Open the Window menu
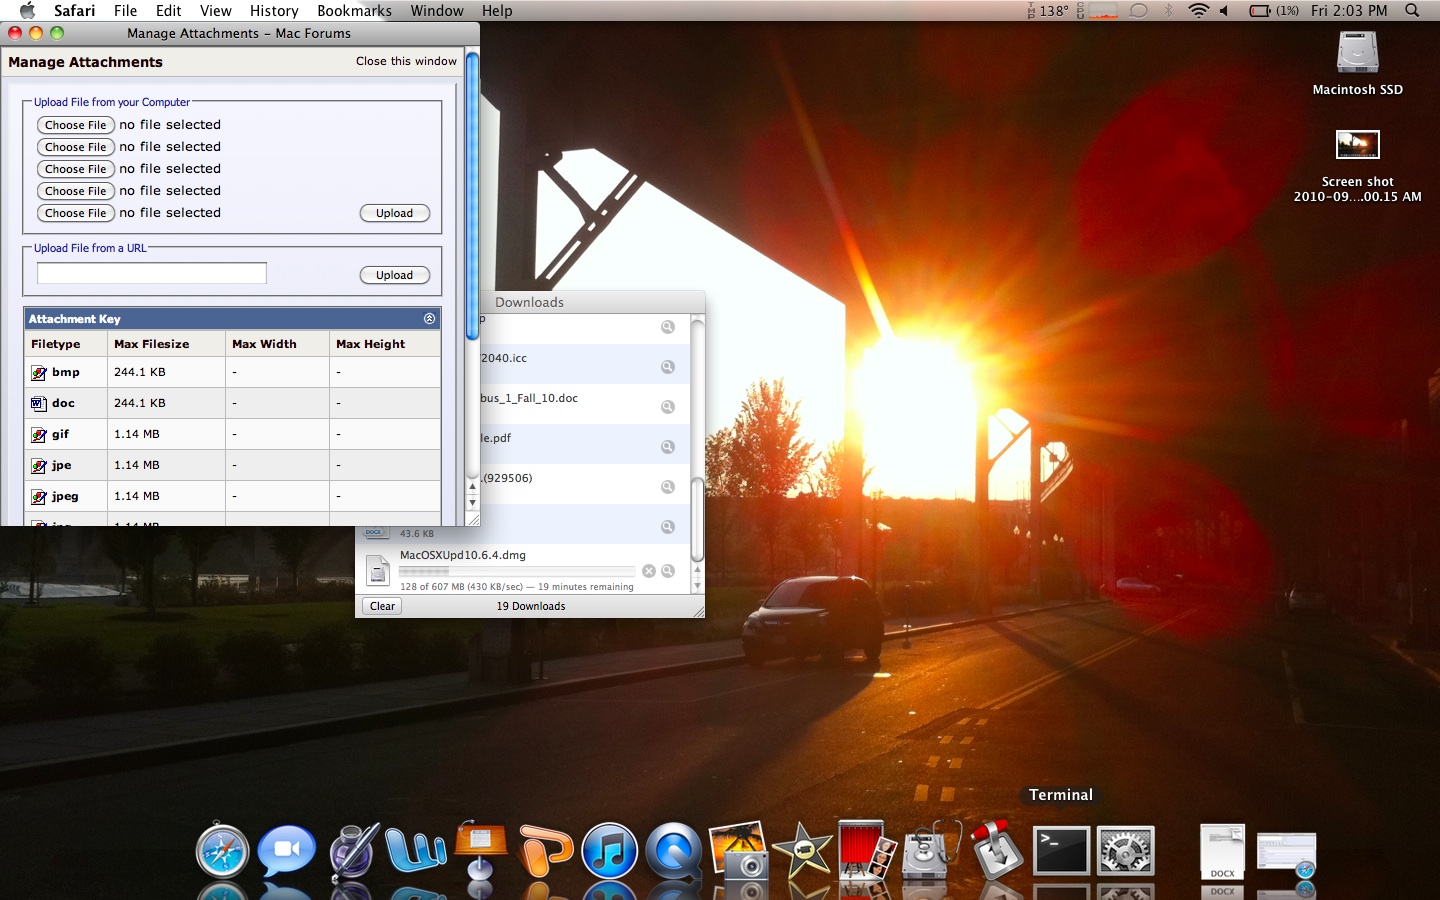1440x900 pixels. (437, 11)
